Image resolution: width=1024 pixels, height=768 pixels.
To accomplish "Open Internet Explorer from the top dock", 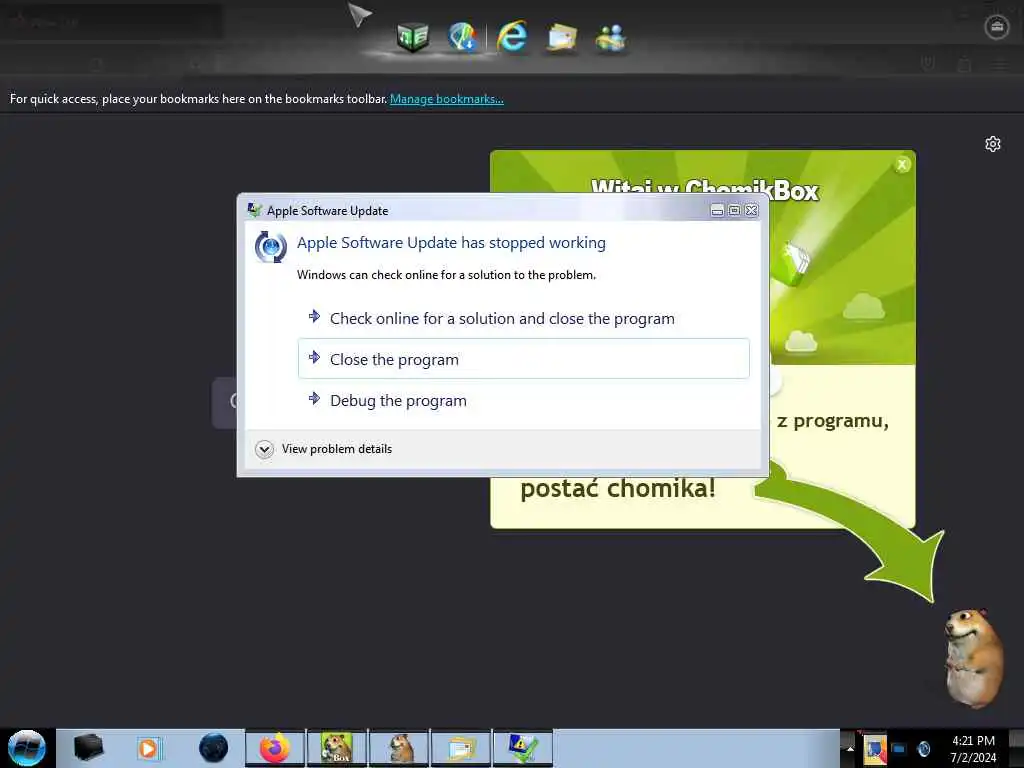I will click(512, 37).
